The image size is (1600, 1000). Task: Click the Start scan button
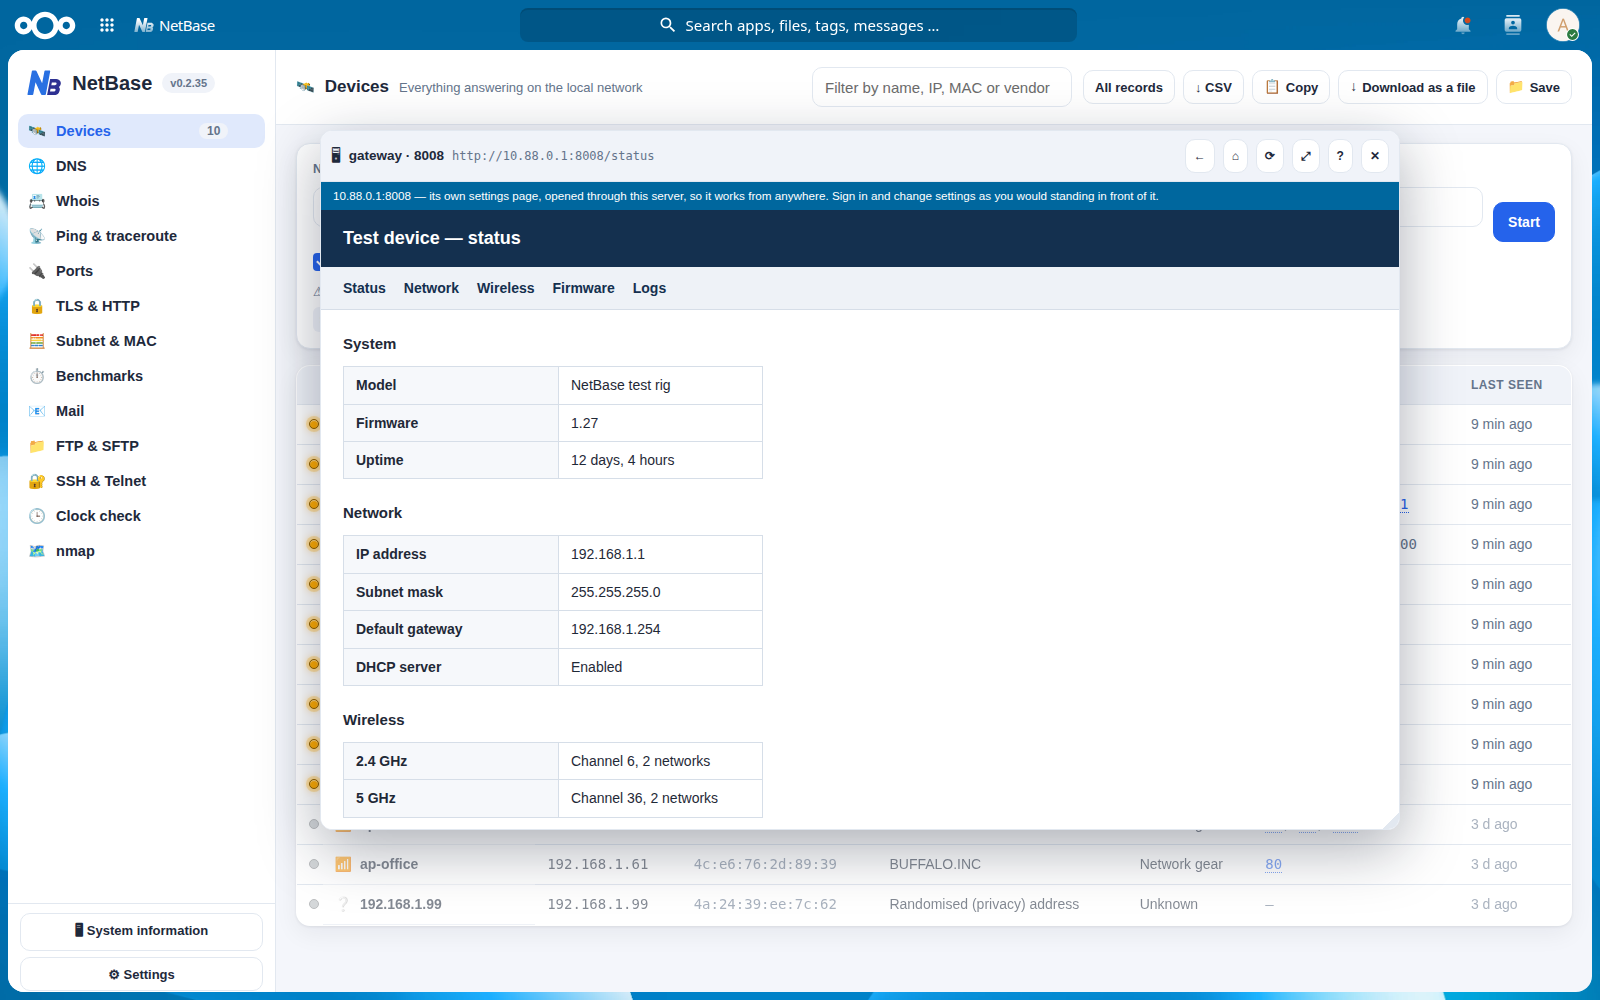click(x=1523, y=222)
